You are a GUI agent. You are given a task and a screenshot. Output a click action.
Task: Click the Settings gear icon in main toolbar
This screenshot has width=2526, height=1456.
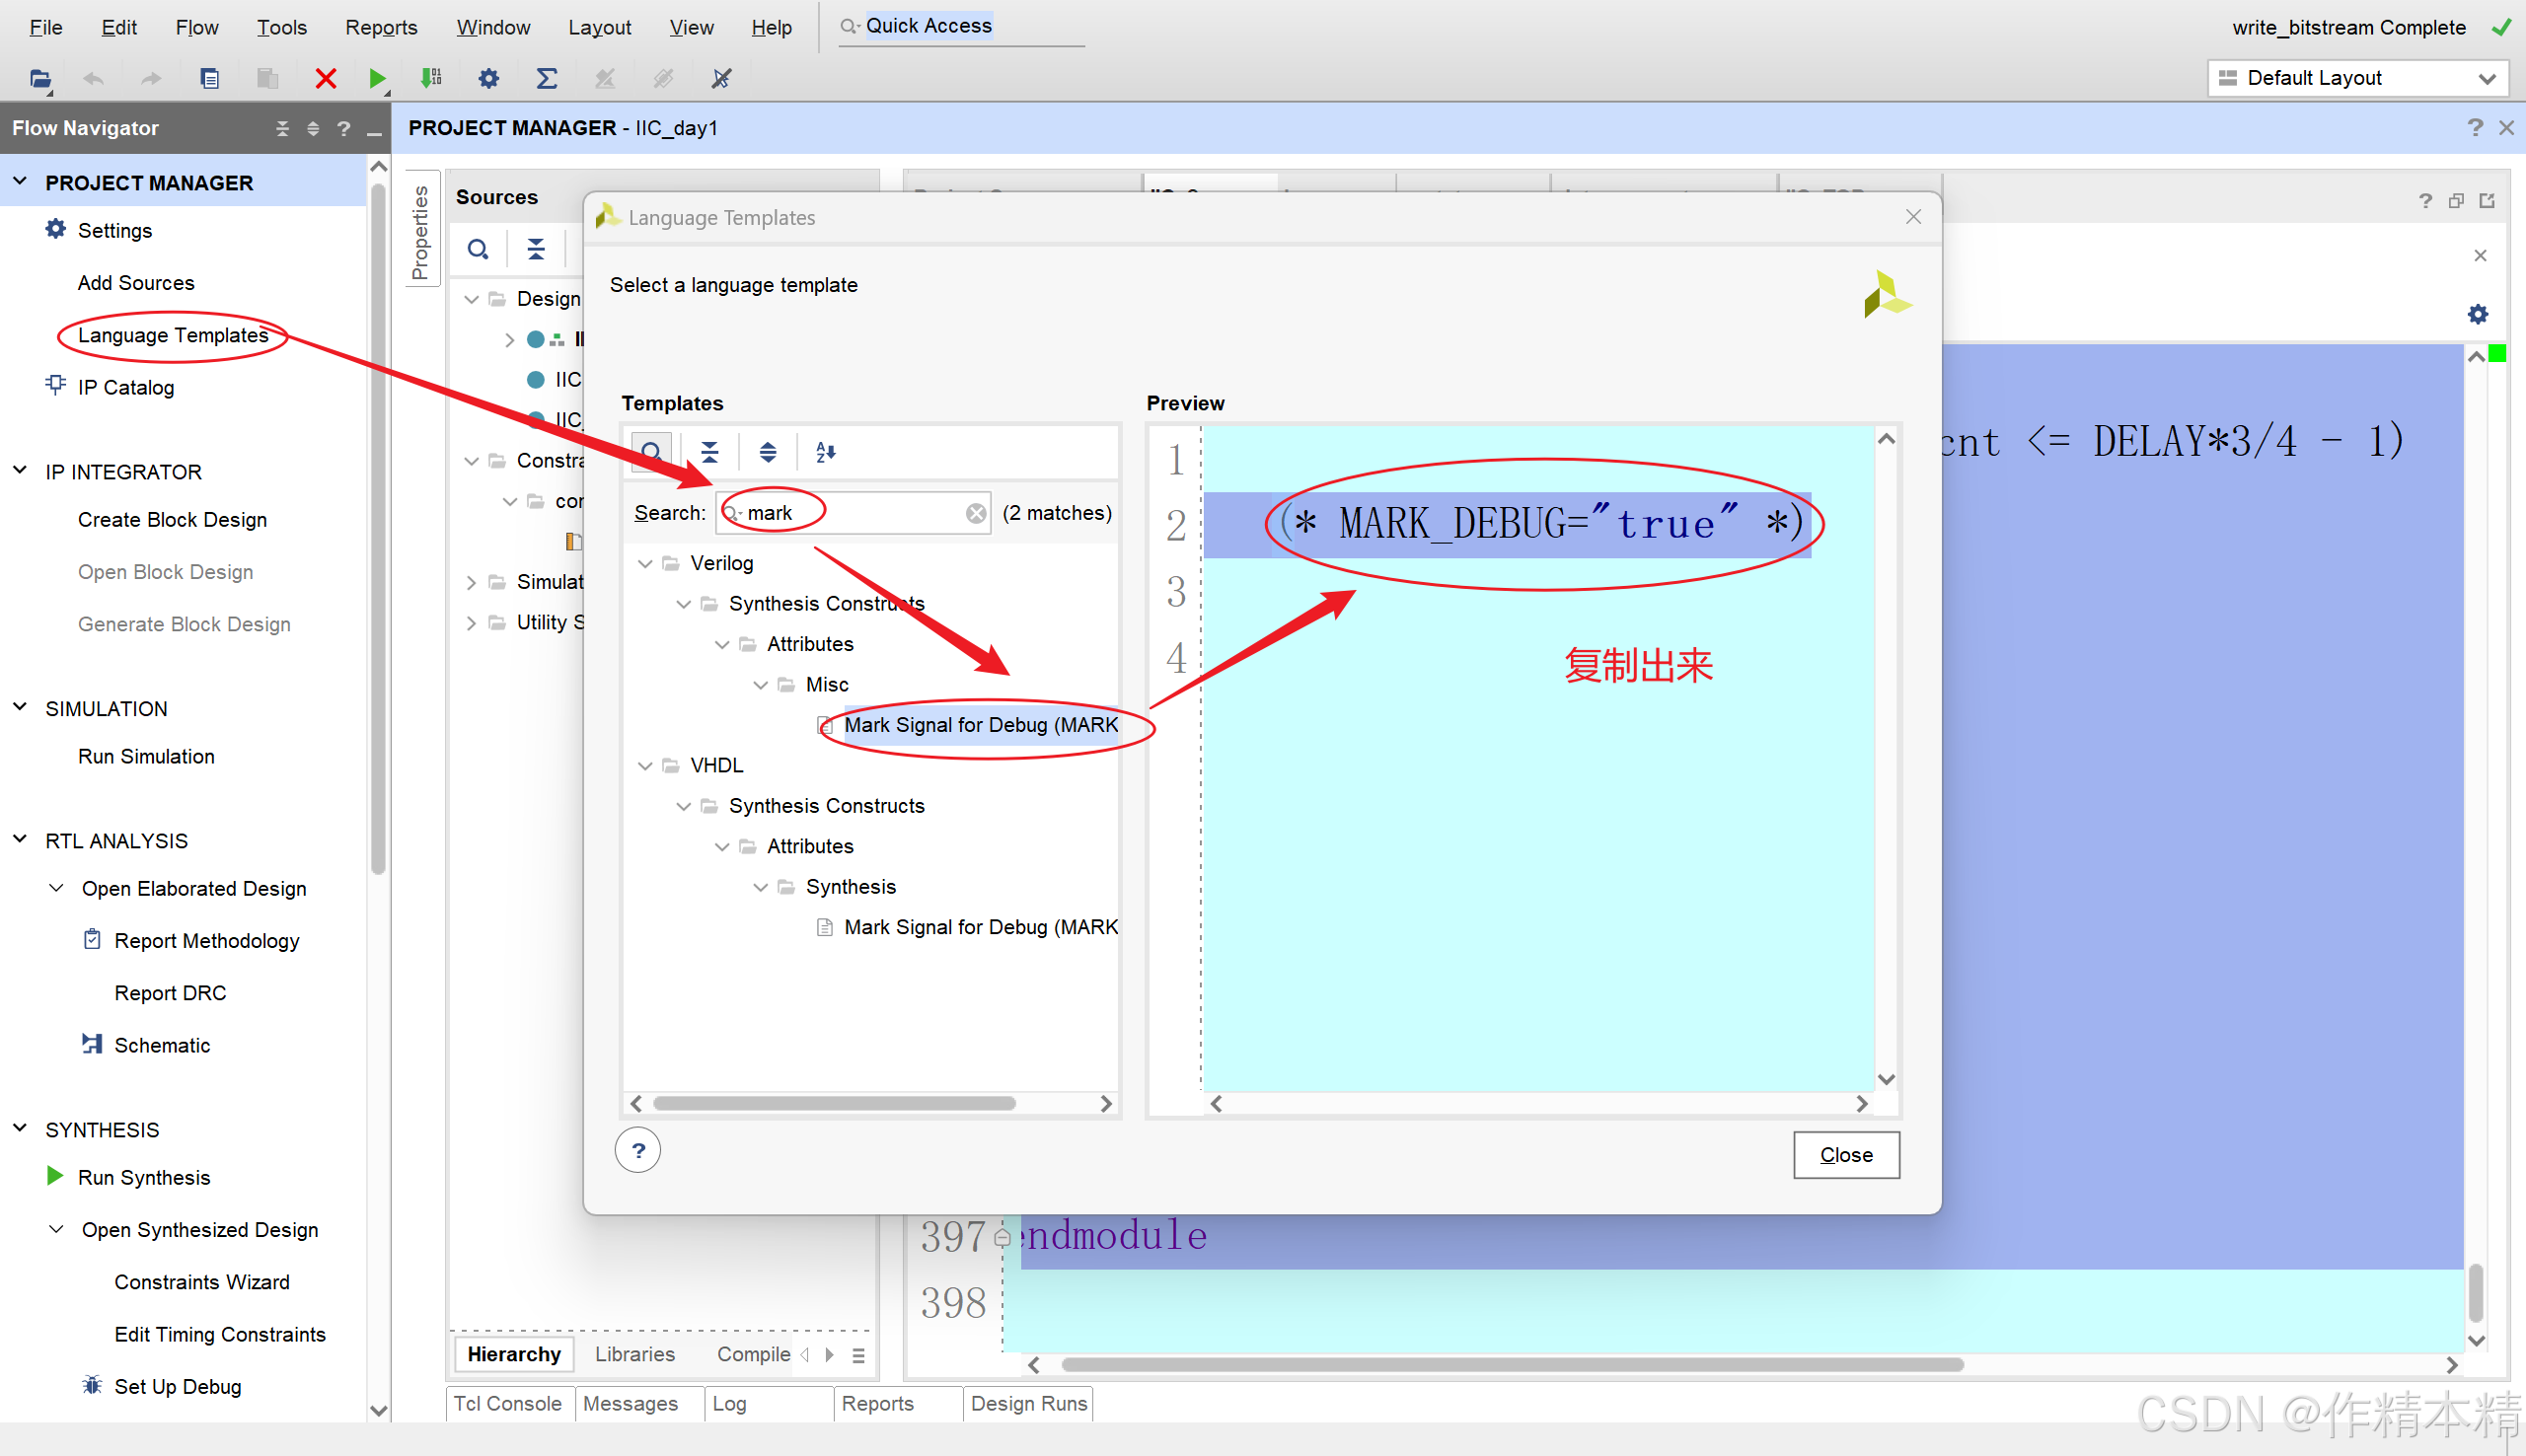488,78
